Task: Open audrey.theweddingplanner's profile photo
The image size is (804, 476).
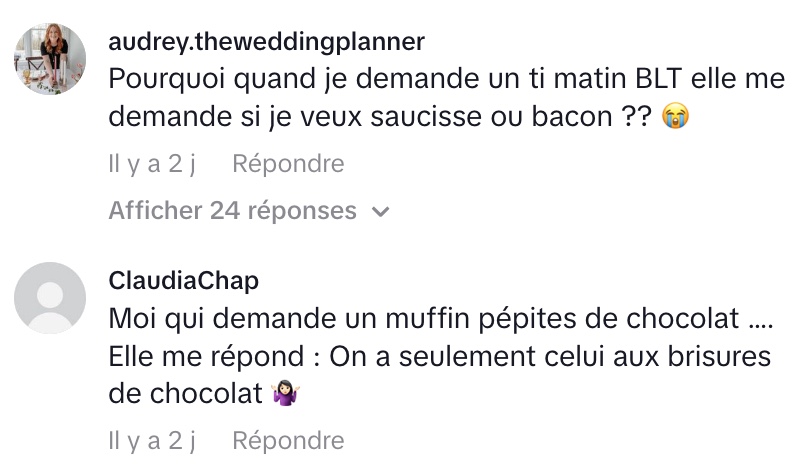Action: 49,59
